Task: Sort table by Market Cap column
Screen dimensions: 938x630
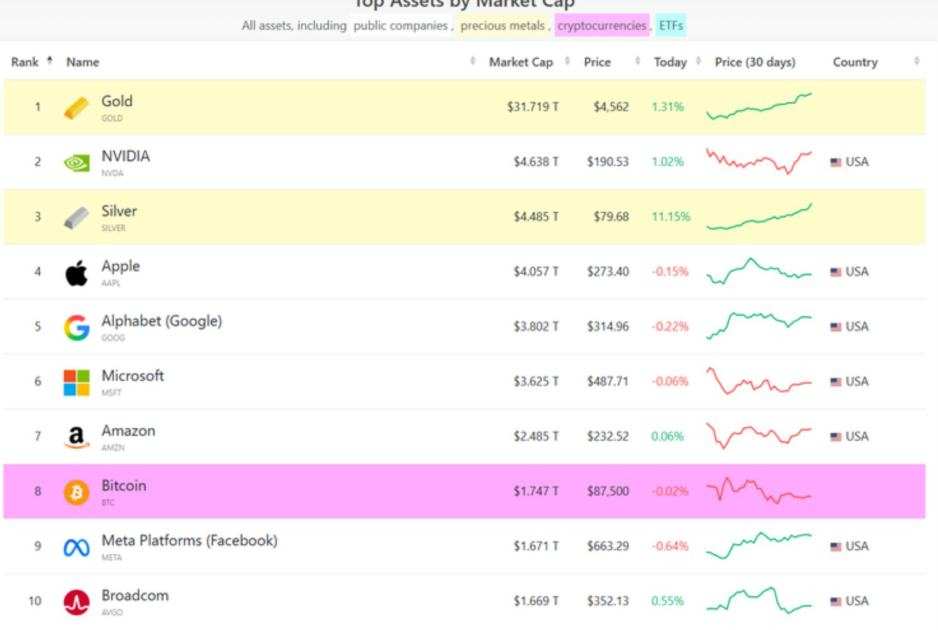Action: coord(521,62)
